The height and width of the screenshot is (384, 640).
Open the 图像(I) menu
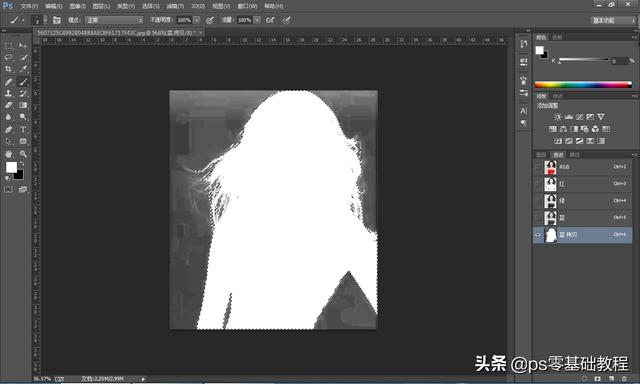(x=78, y=6)
